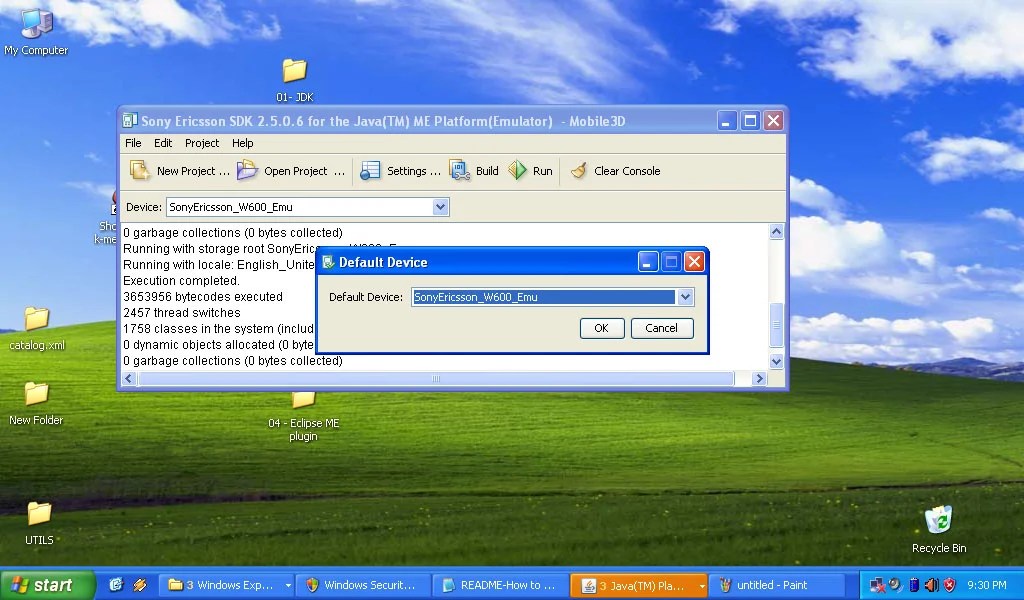Select the My Computer desktop icon
Image resolution: width=1024 pixels, height=600 pixels.
coord(36,31)
